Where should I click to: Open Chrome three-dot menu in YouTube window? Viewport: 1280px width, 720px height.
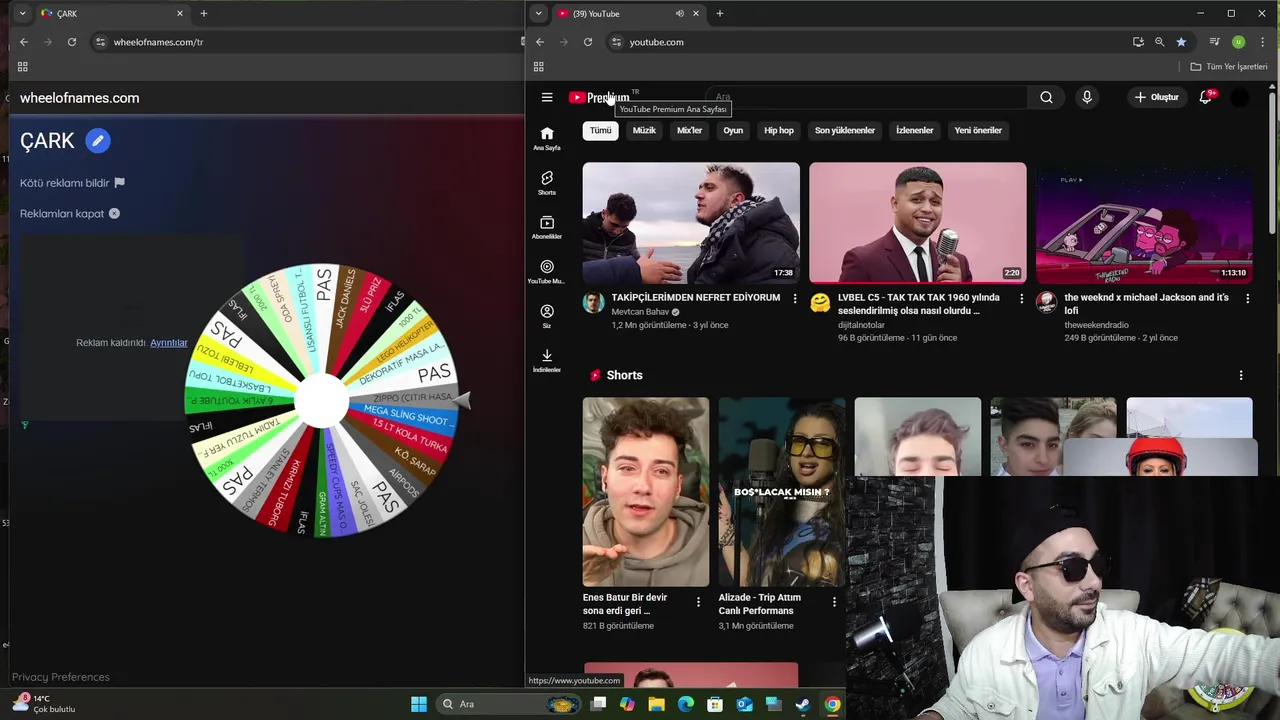[x=1262, y=42]
